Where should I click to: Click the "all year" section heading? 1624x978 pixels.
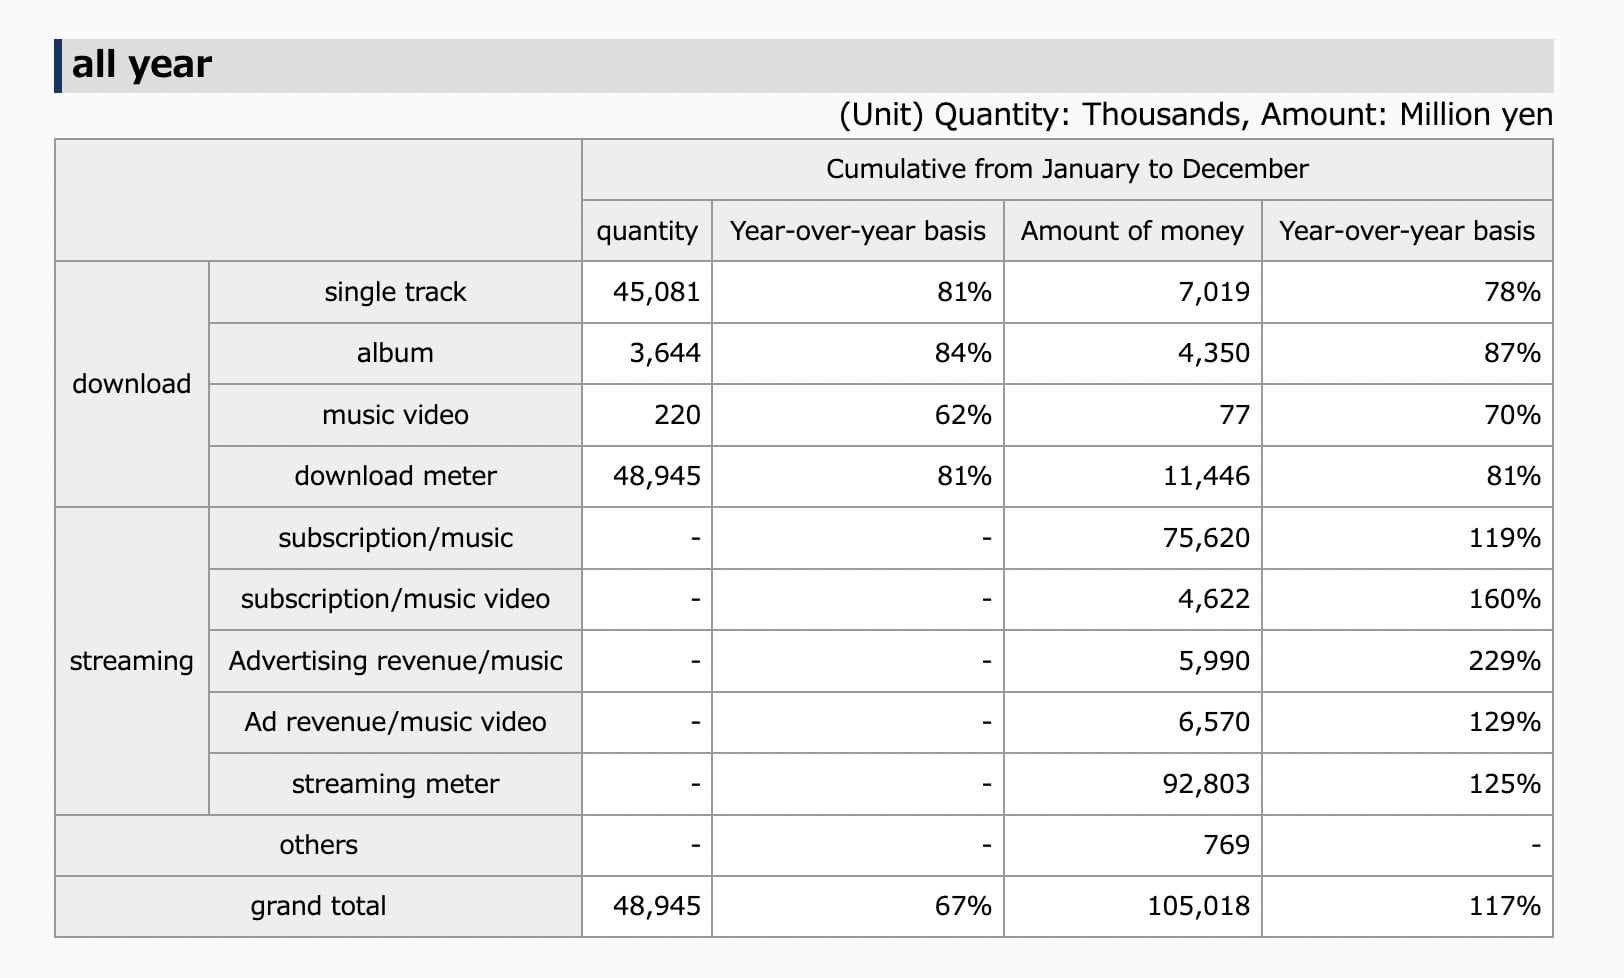coord(142,65)
